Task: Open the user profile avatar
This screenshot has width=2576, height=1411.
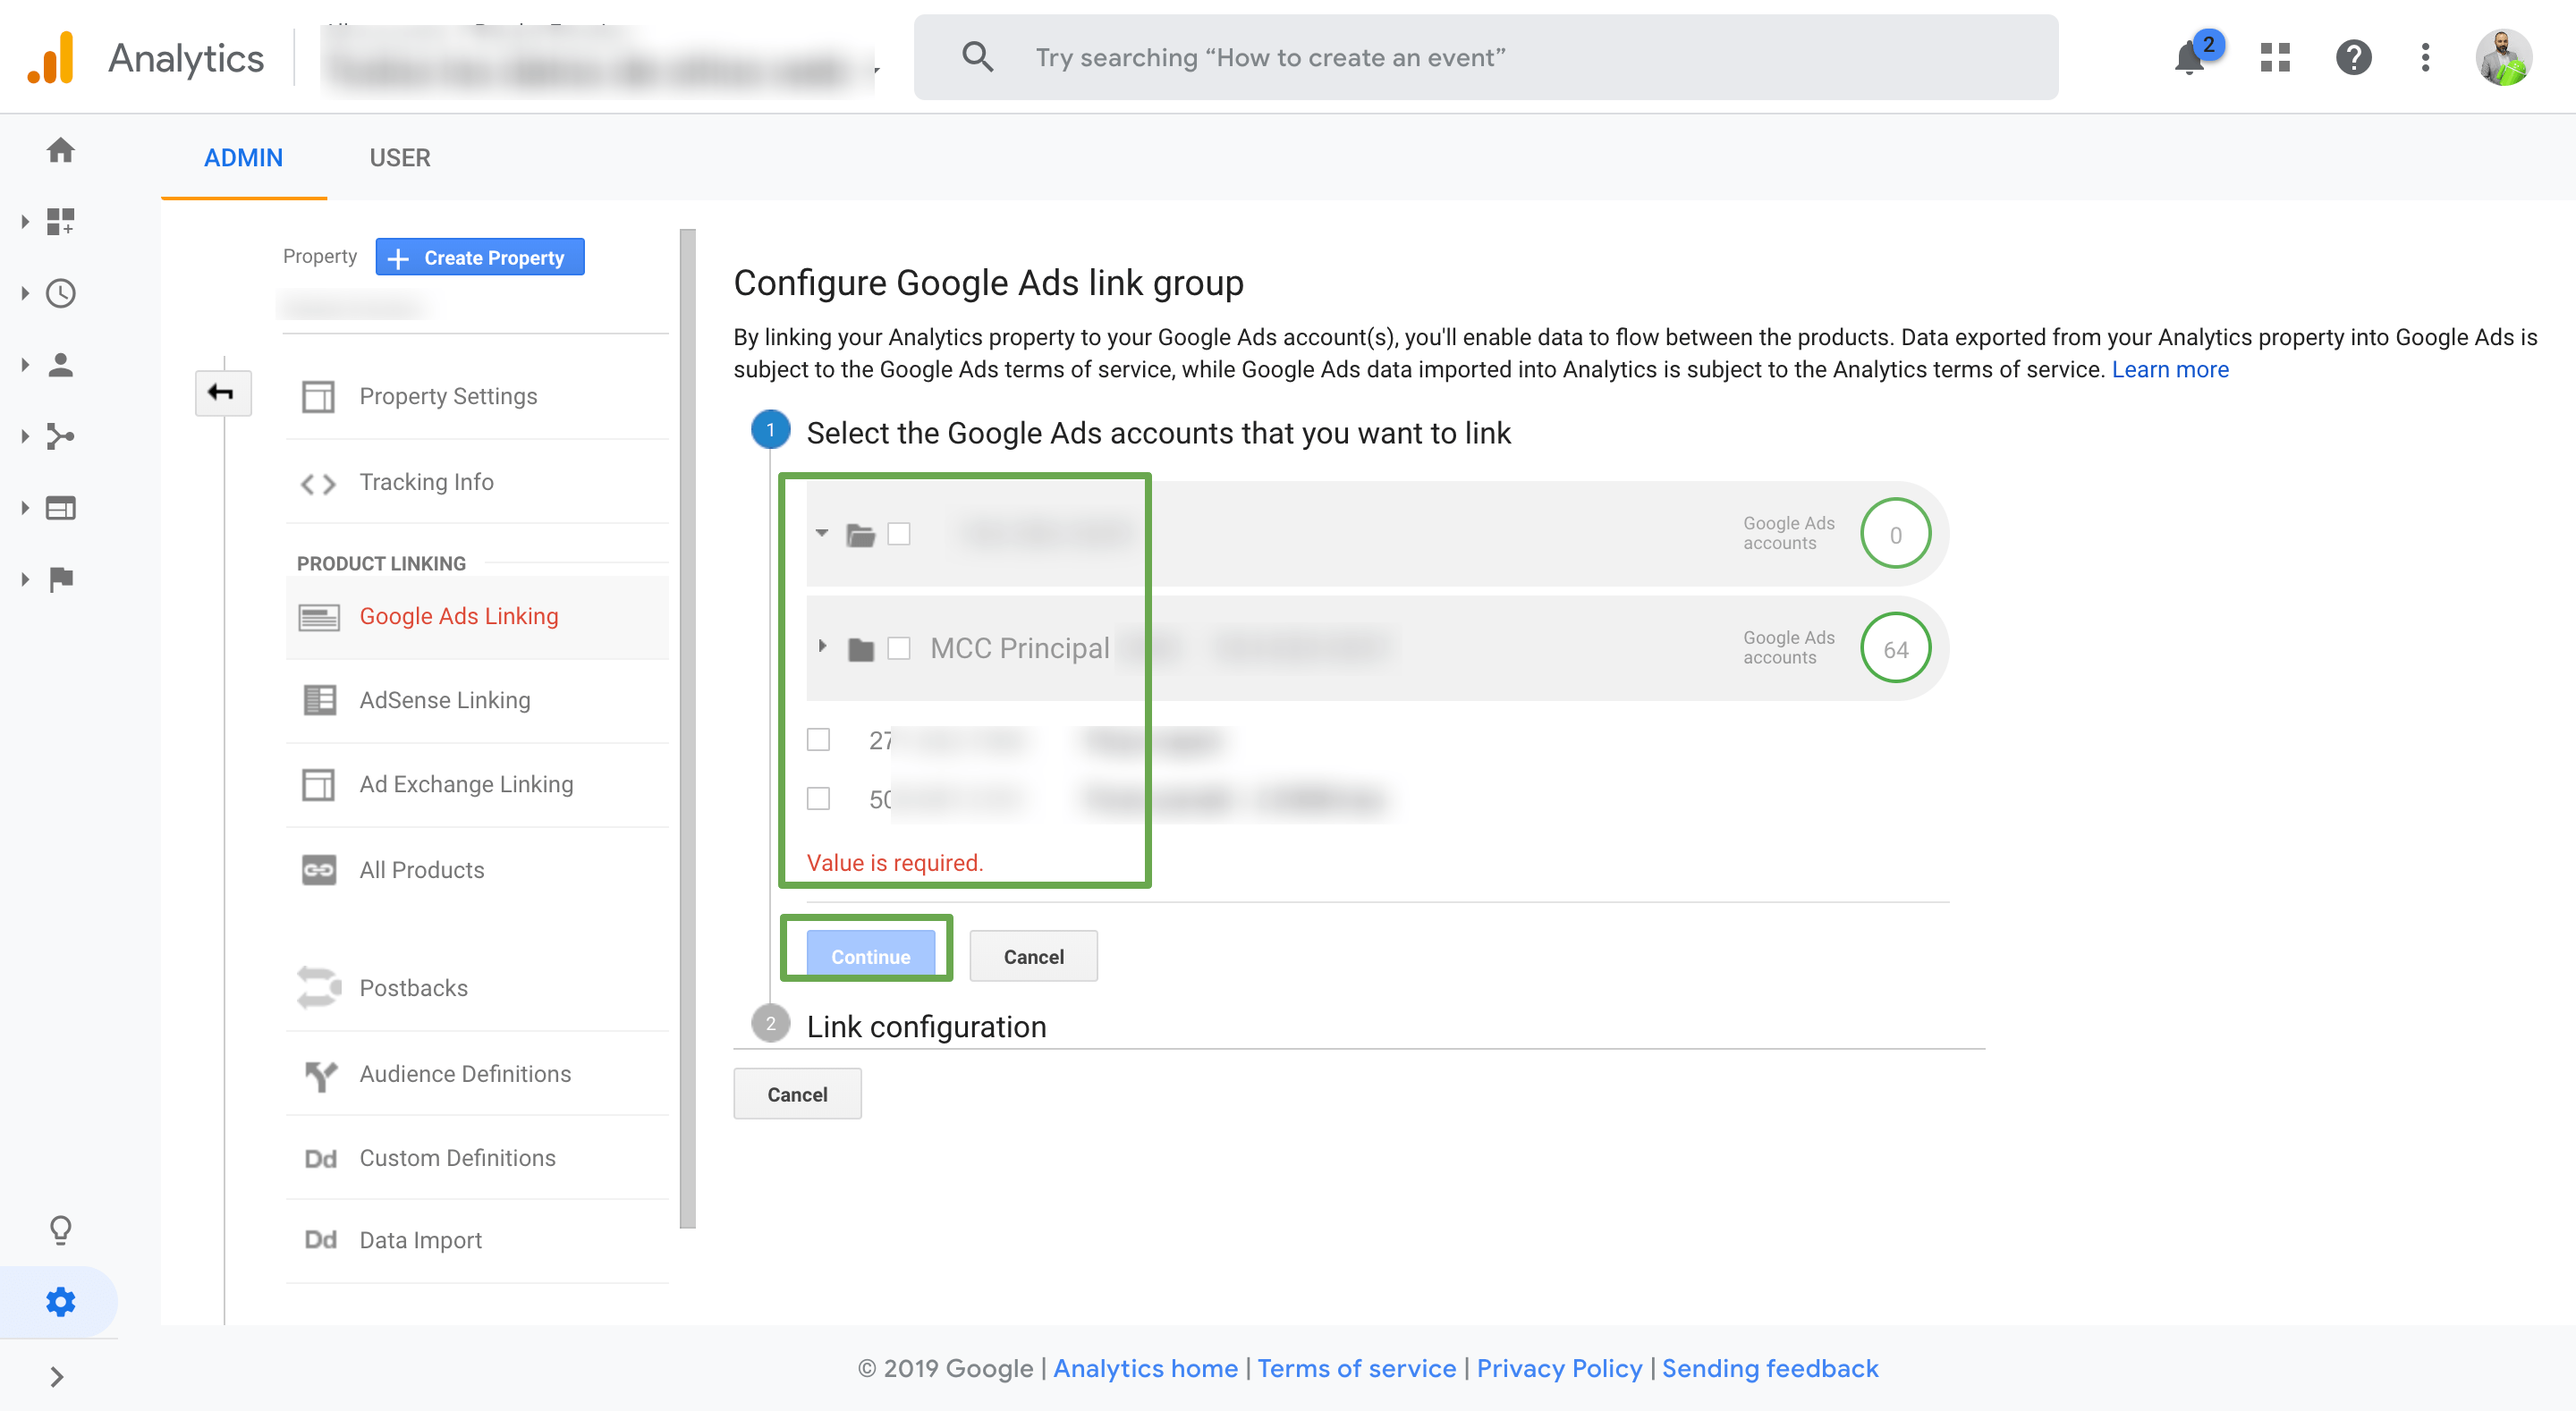Action: [2504, 57]
